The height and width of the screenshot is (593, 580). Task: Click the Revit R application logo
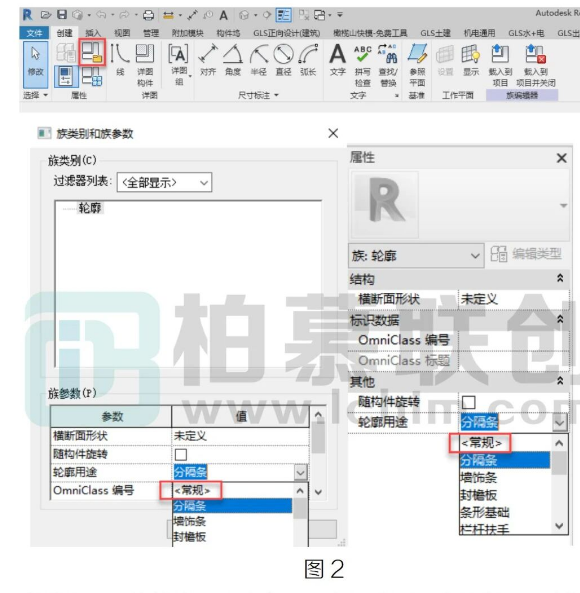28,15
